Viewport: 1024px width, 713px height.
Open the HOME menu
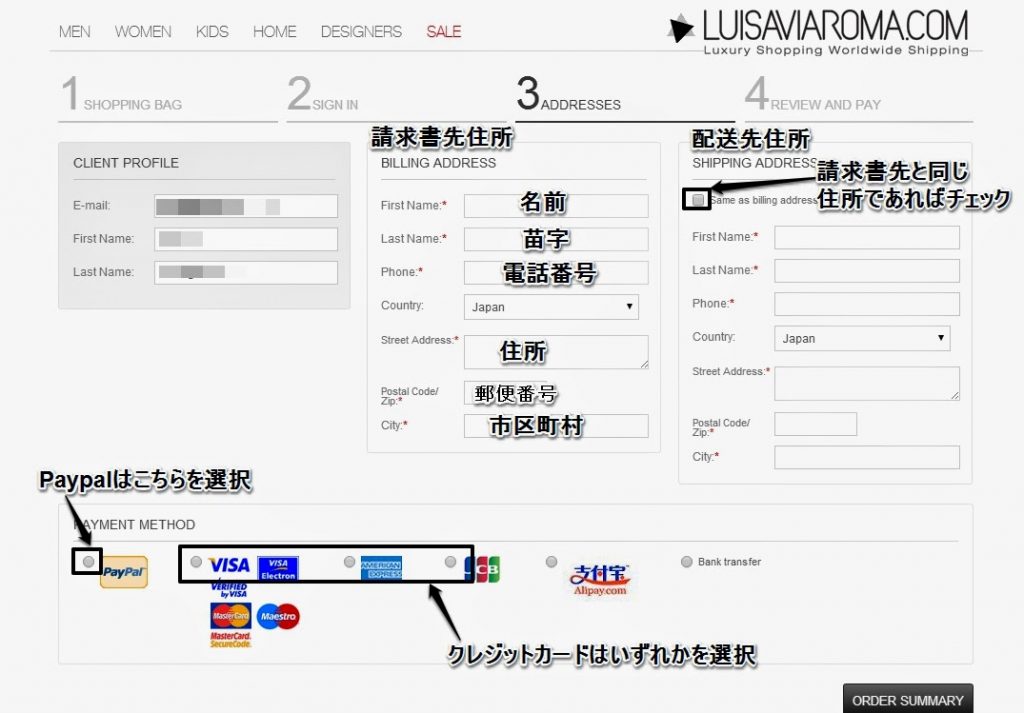(x=274, y=31)
